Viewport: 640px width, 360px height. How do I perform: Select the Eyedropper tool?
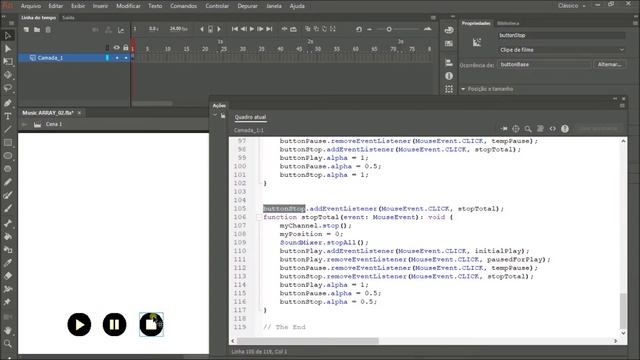click(x=7, y=263)
